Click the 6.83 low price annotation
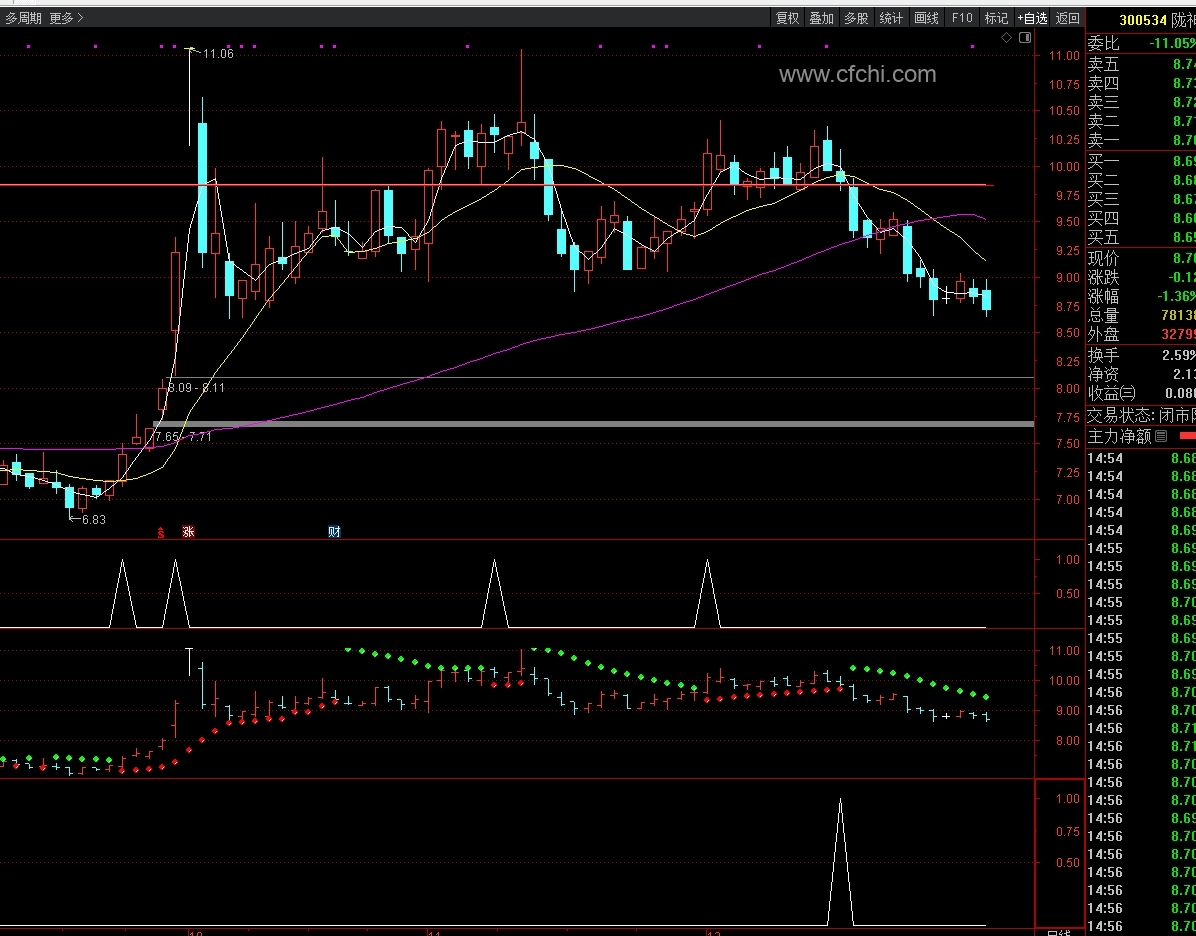The width and height of the screenshot is (1196, 936). tap(93, 519)
